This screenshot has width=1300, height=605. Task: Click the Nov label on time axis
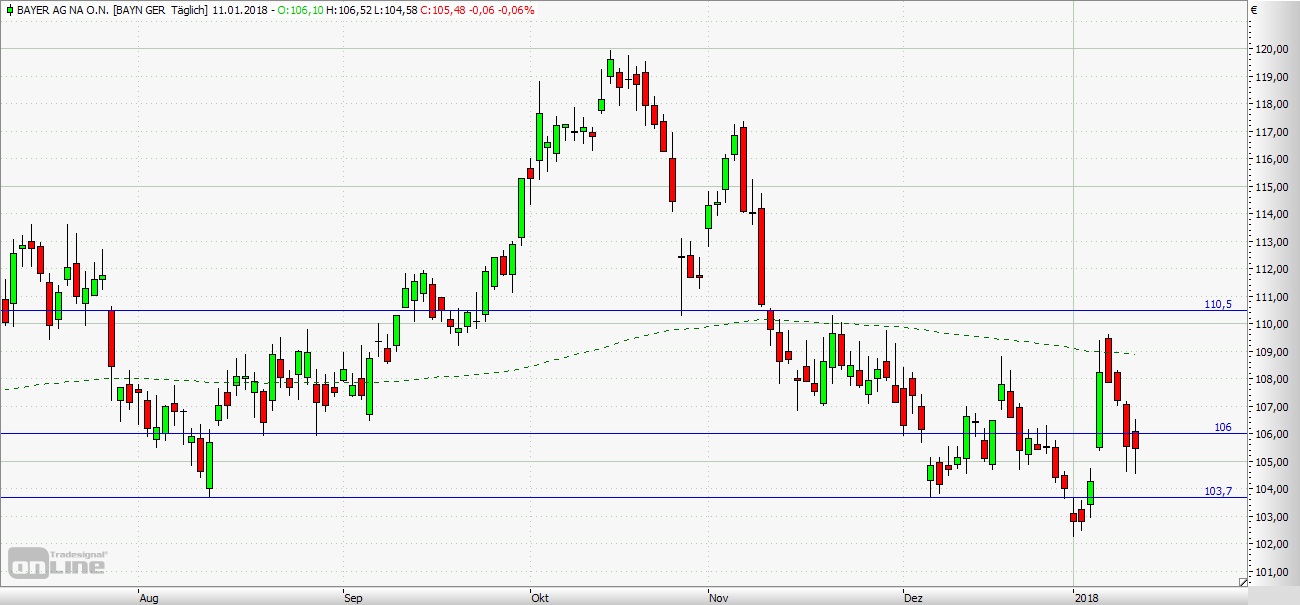coord(718,597)
